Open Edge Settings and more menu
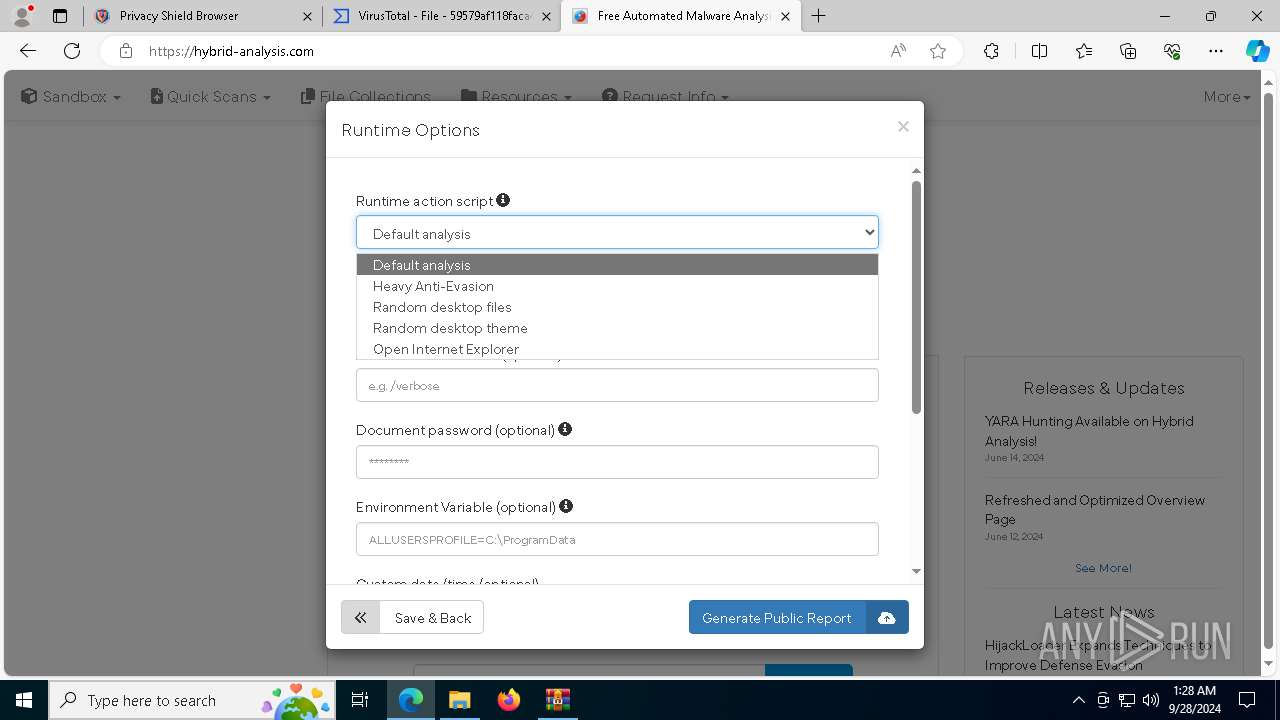This screenshot has width=1280, height=720. click(1216, 51)
